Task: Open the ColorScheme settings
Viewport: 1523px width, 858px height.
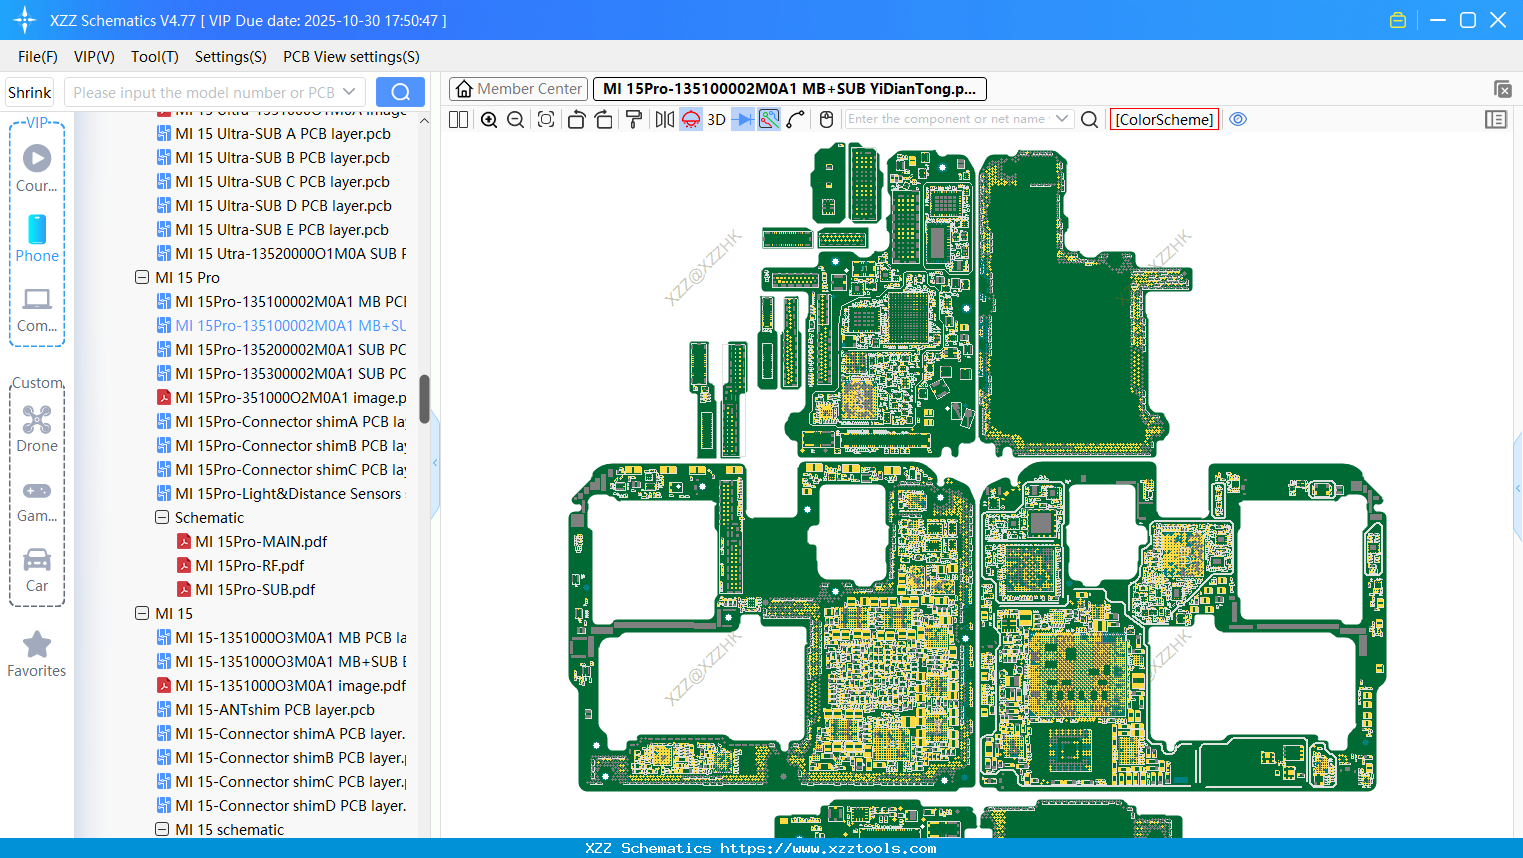Action: pyautogui.click(x=1163, y=119)
